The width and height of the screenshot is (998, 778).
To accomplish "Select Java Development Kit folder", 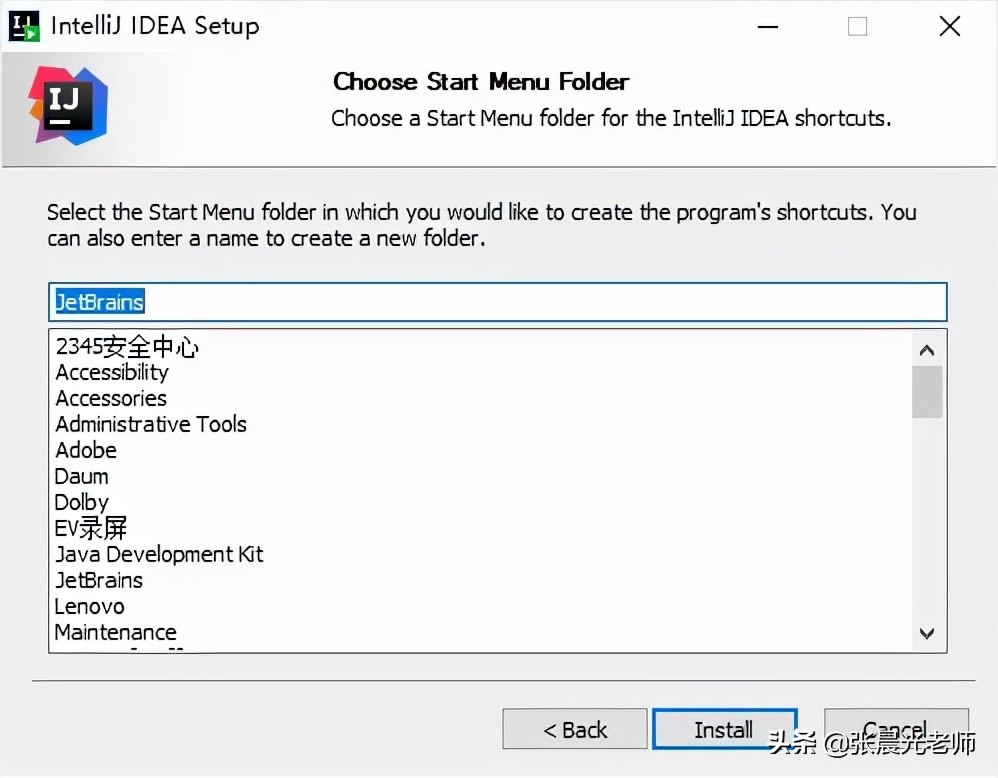I will [x=159, y=554].
